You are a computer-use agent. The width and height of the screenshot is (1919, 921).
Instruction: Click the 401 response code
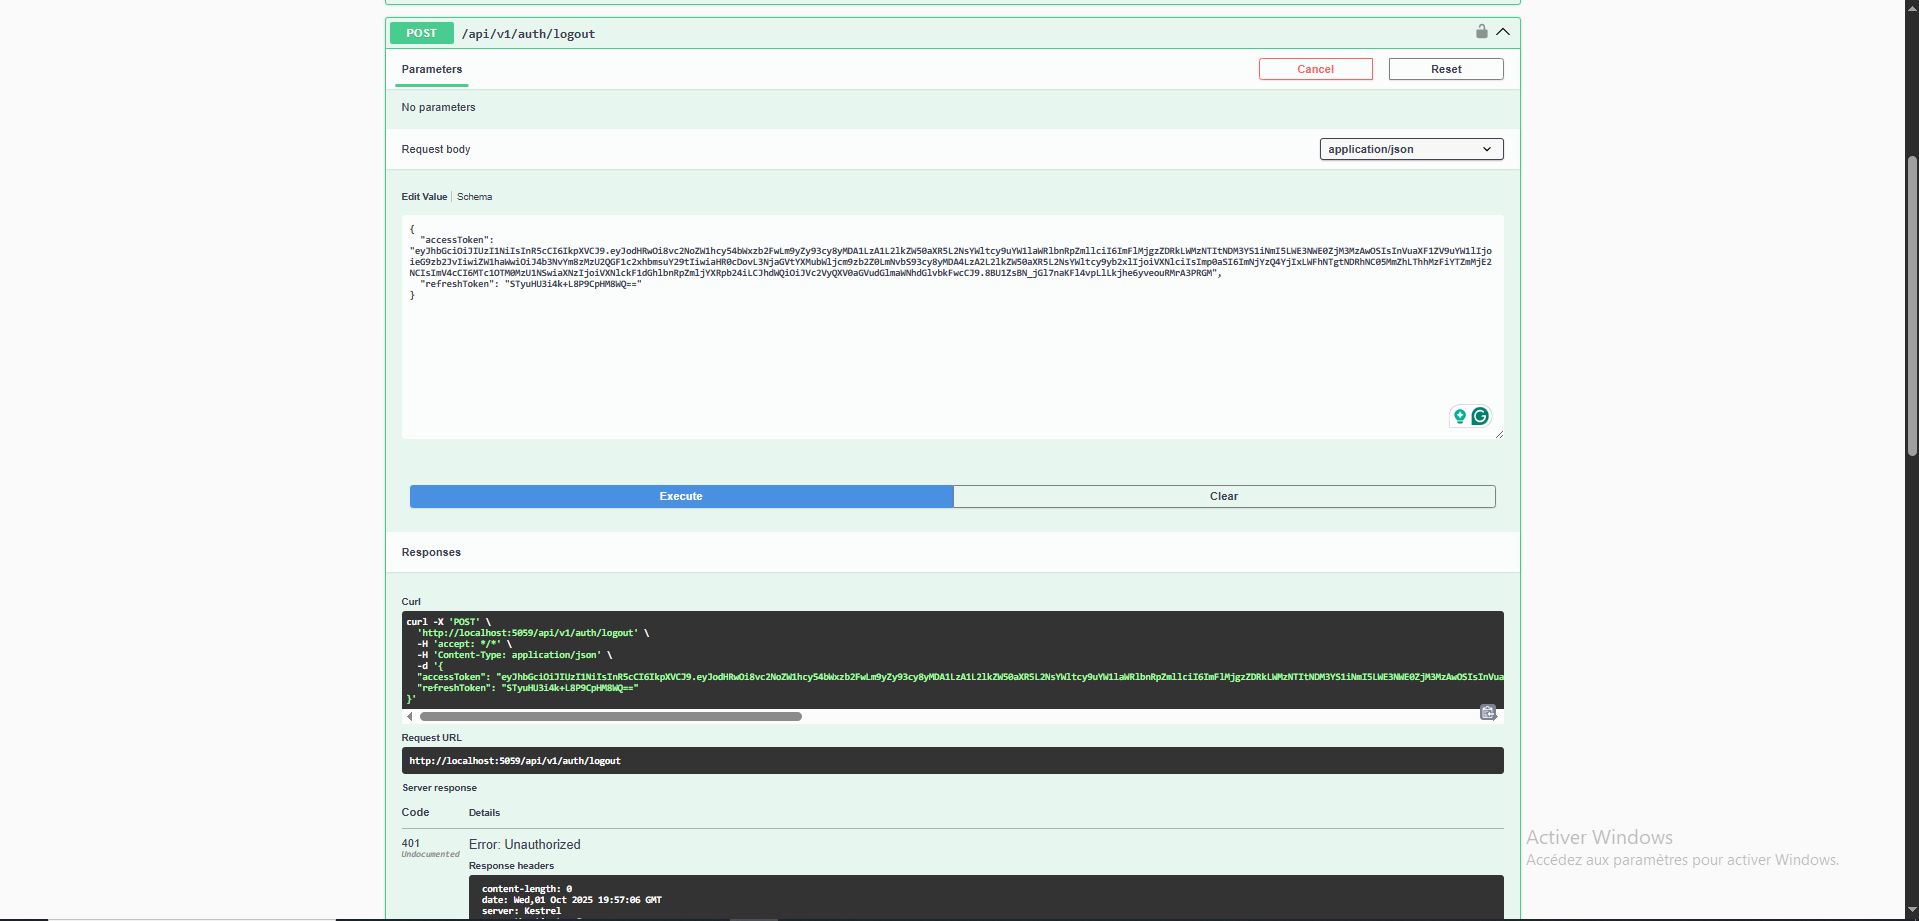411,843
